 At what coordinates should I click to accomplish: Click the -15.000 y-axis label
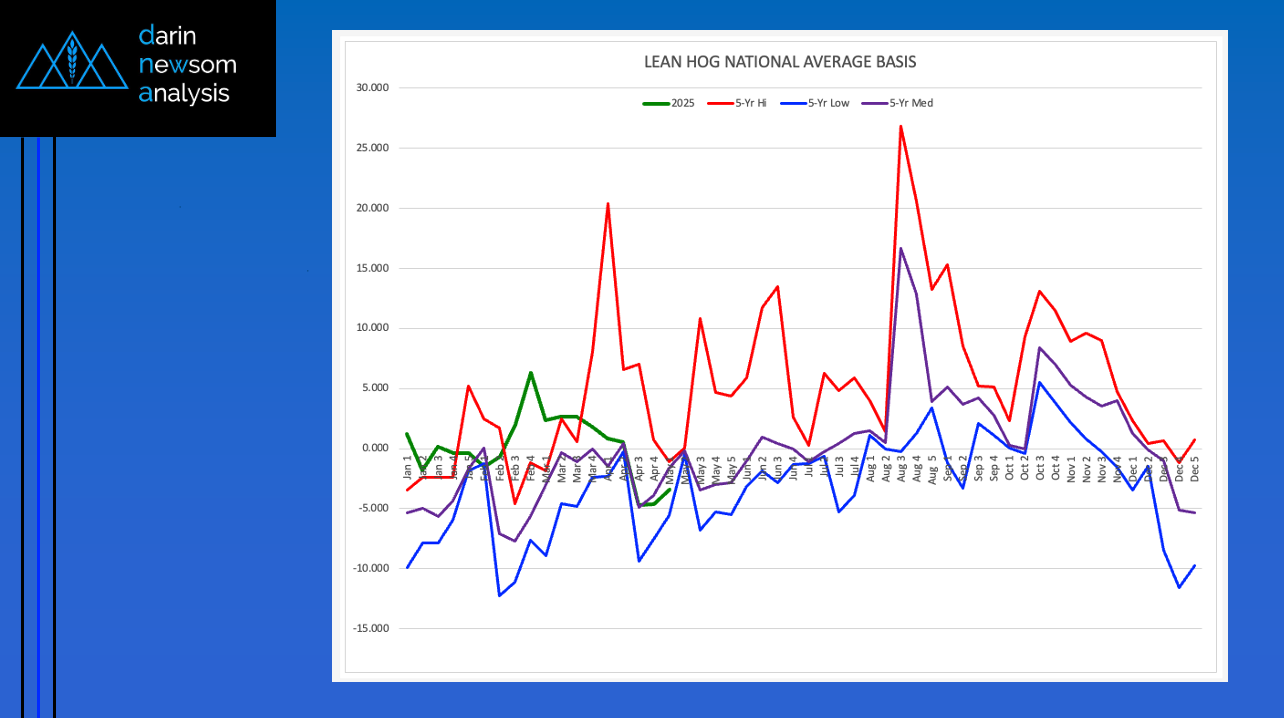tap(372, 628)
